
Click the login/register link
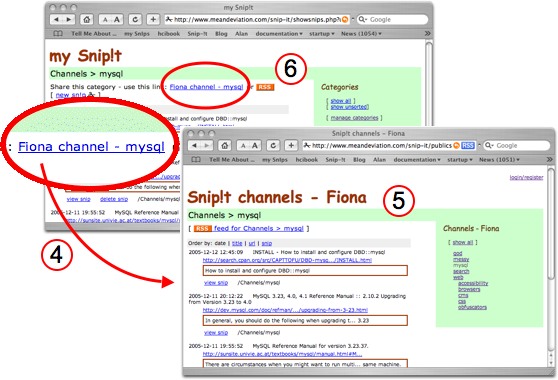click(x=526, y=177)
